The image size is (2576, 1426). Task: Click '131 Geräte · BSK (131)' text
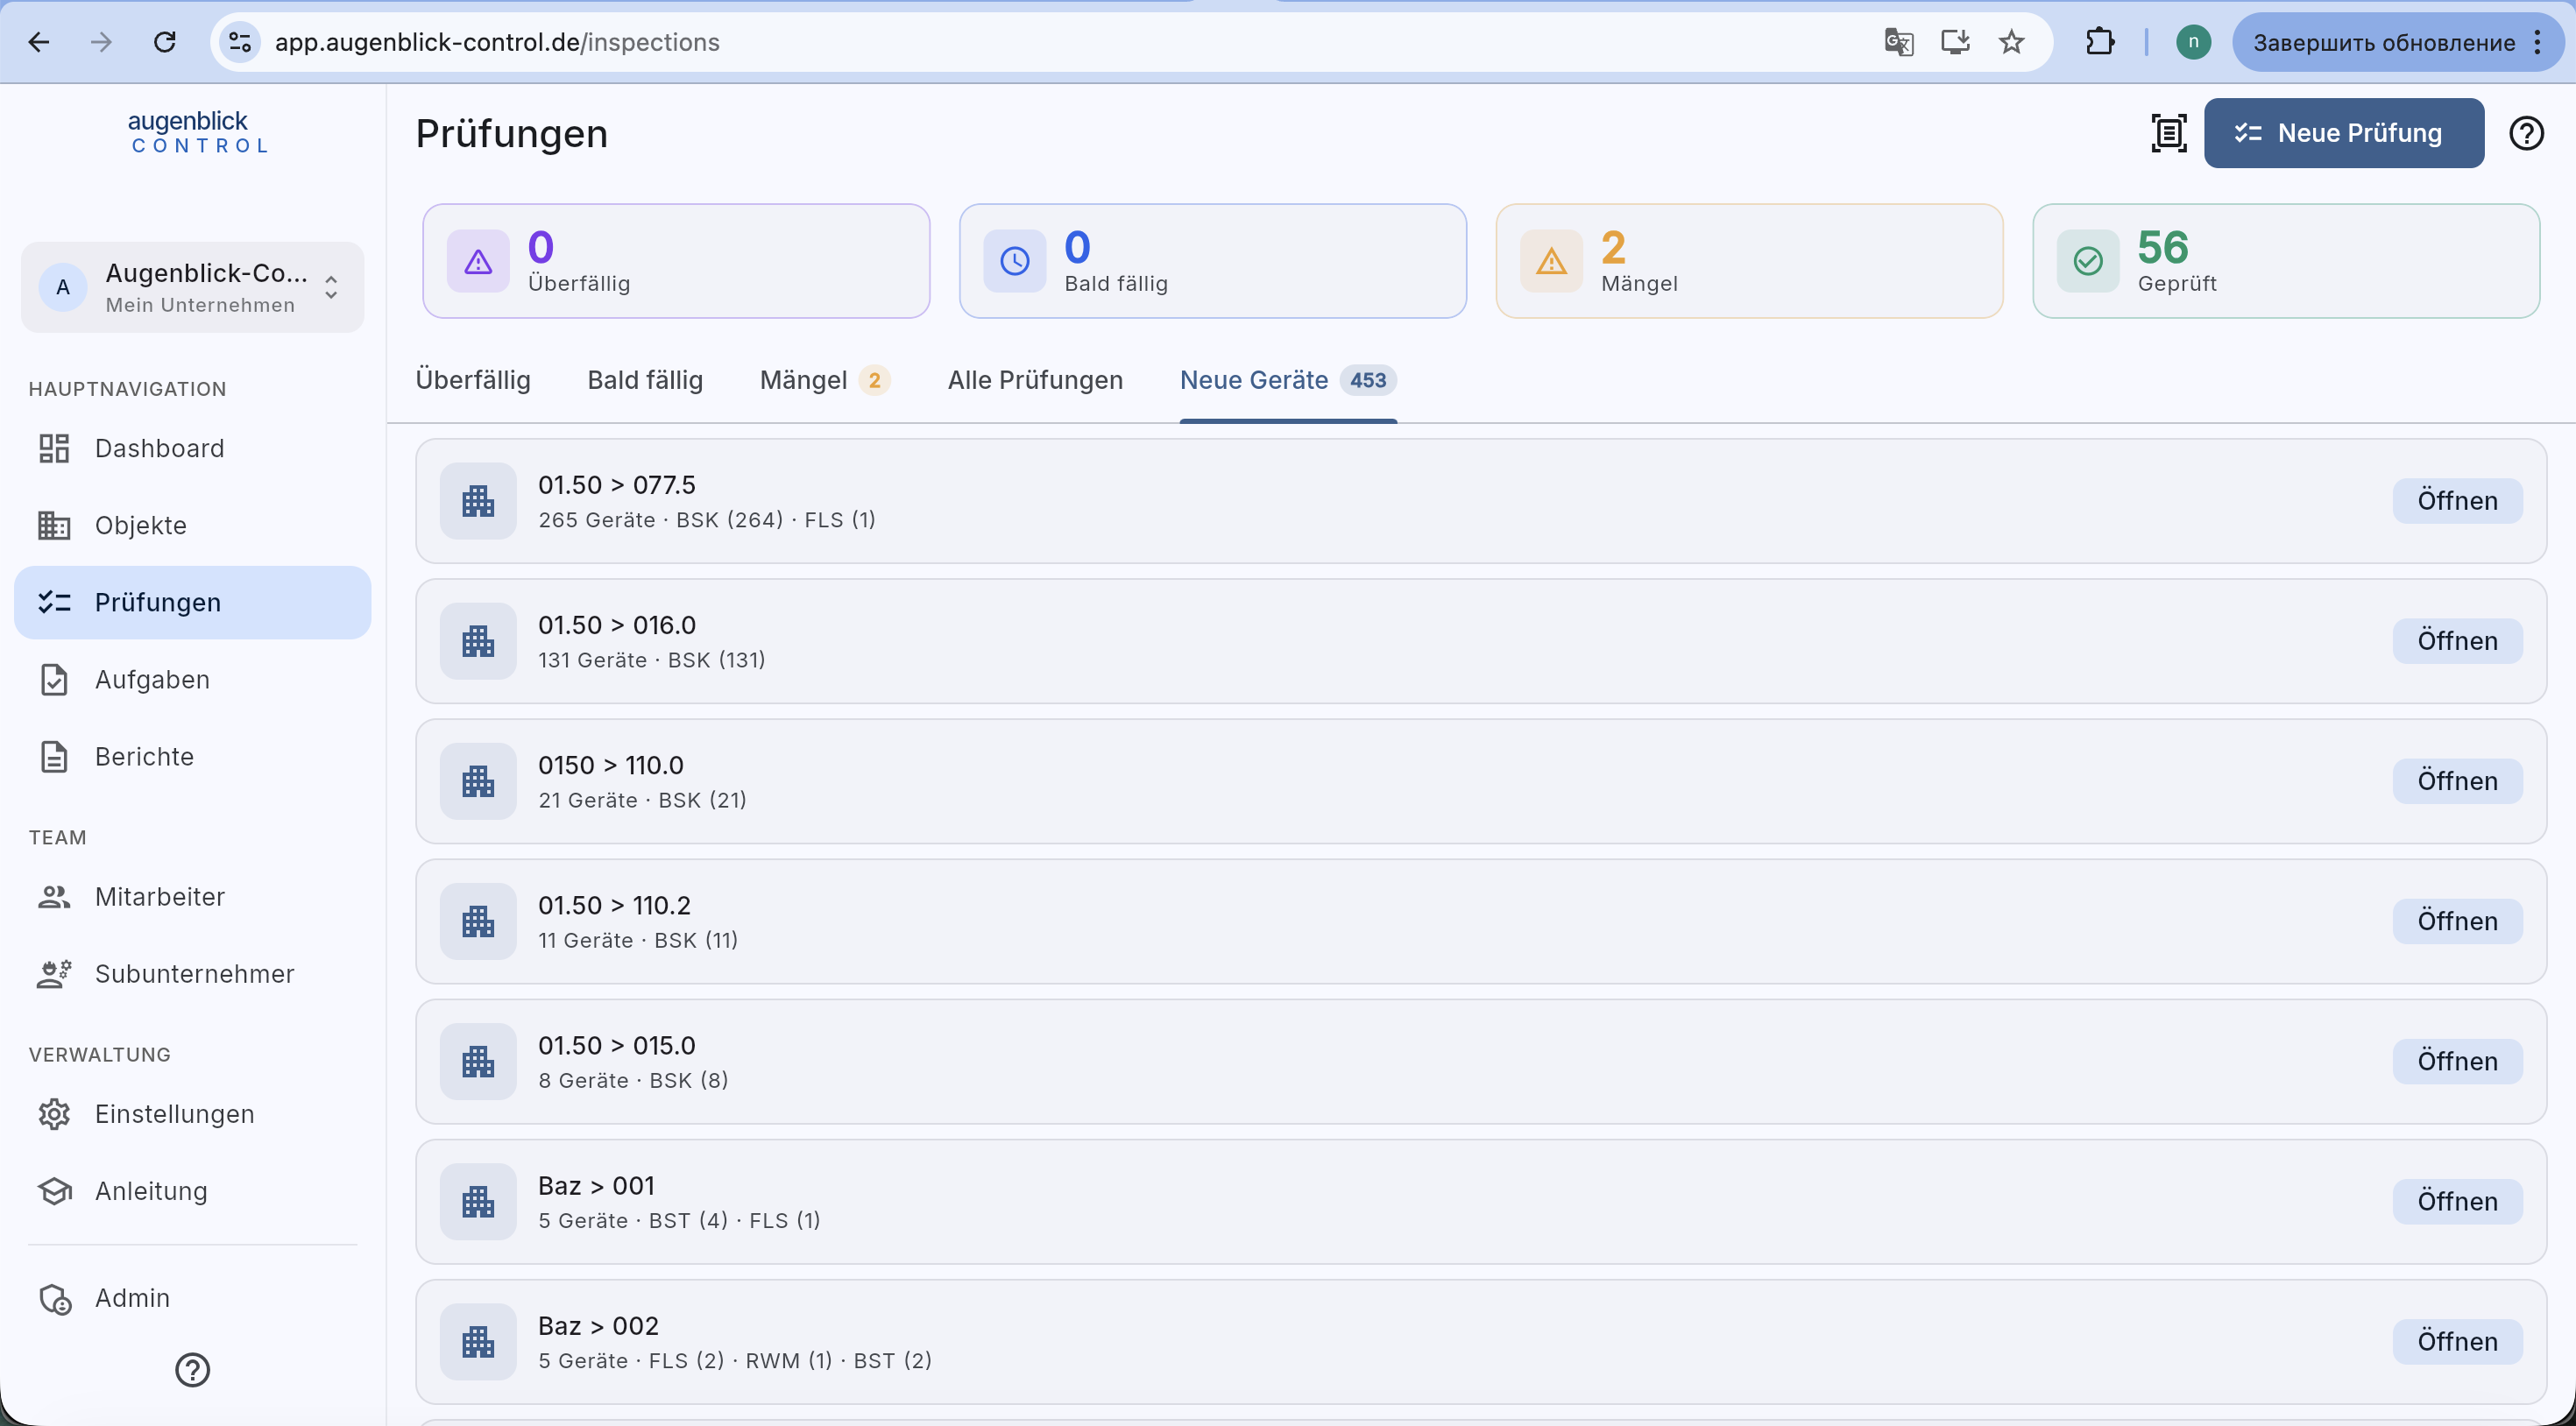pos(652,660)
